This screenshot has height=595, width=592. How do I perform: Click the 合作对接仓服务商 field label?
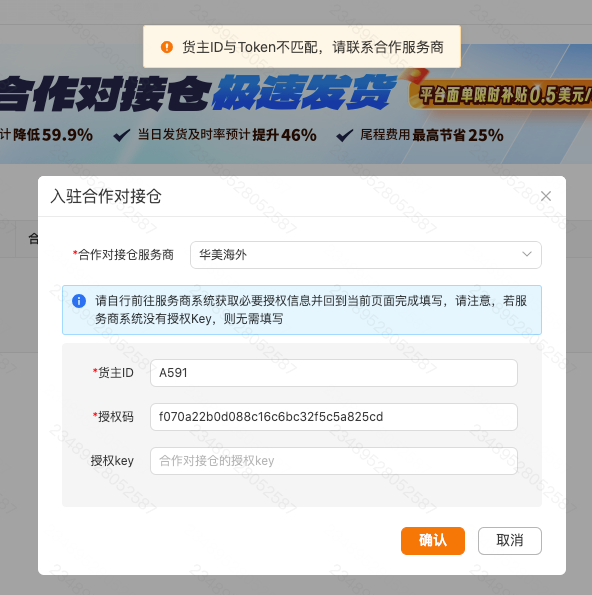pyautogui.click(x=123, y=255)
